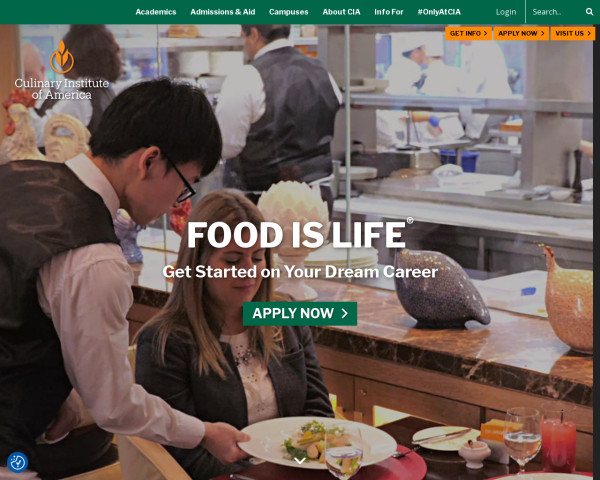This screenshot has width=600, height=480.
Task: Click the page's vertical scrollbar
Action: (x=597, y=252)
